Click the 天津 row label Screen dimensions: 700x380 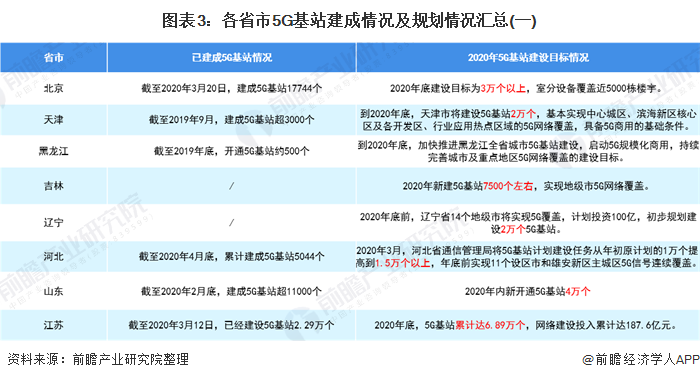[x=54, y=120]
